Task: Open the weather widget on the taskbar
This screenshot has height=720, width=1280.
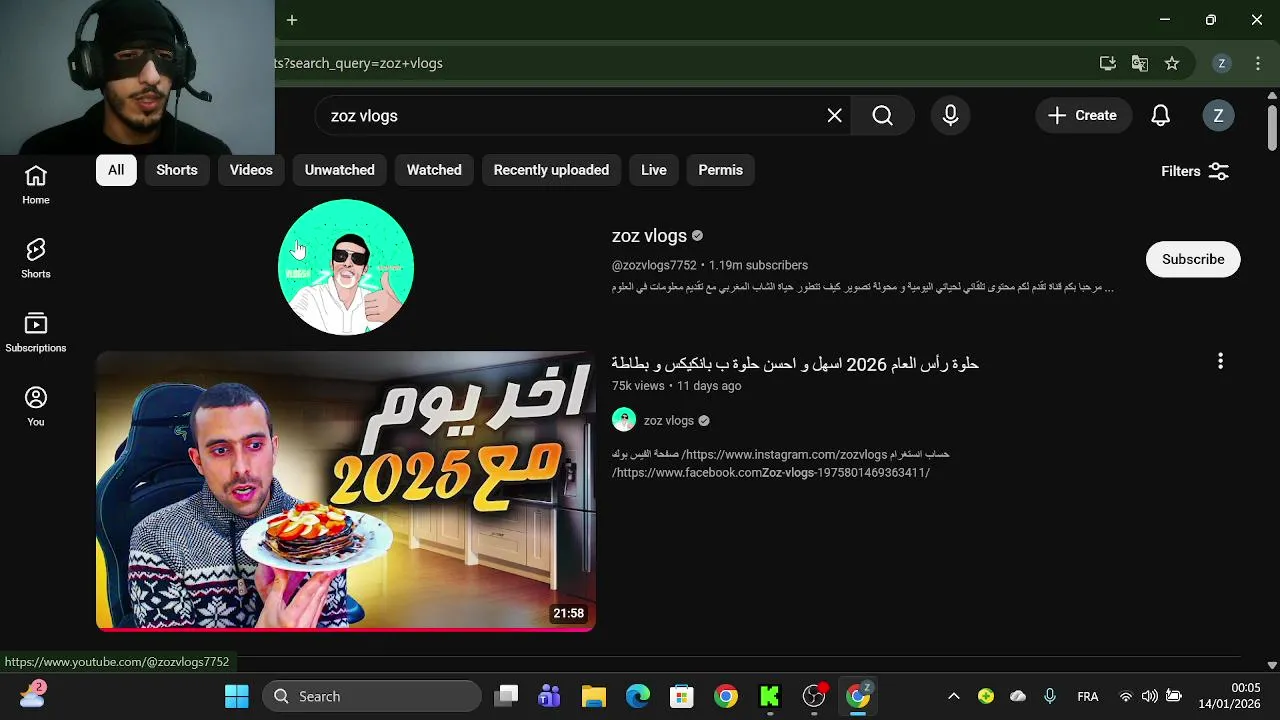Action: pyautogui.click(x=32, y=694)
